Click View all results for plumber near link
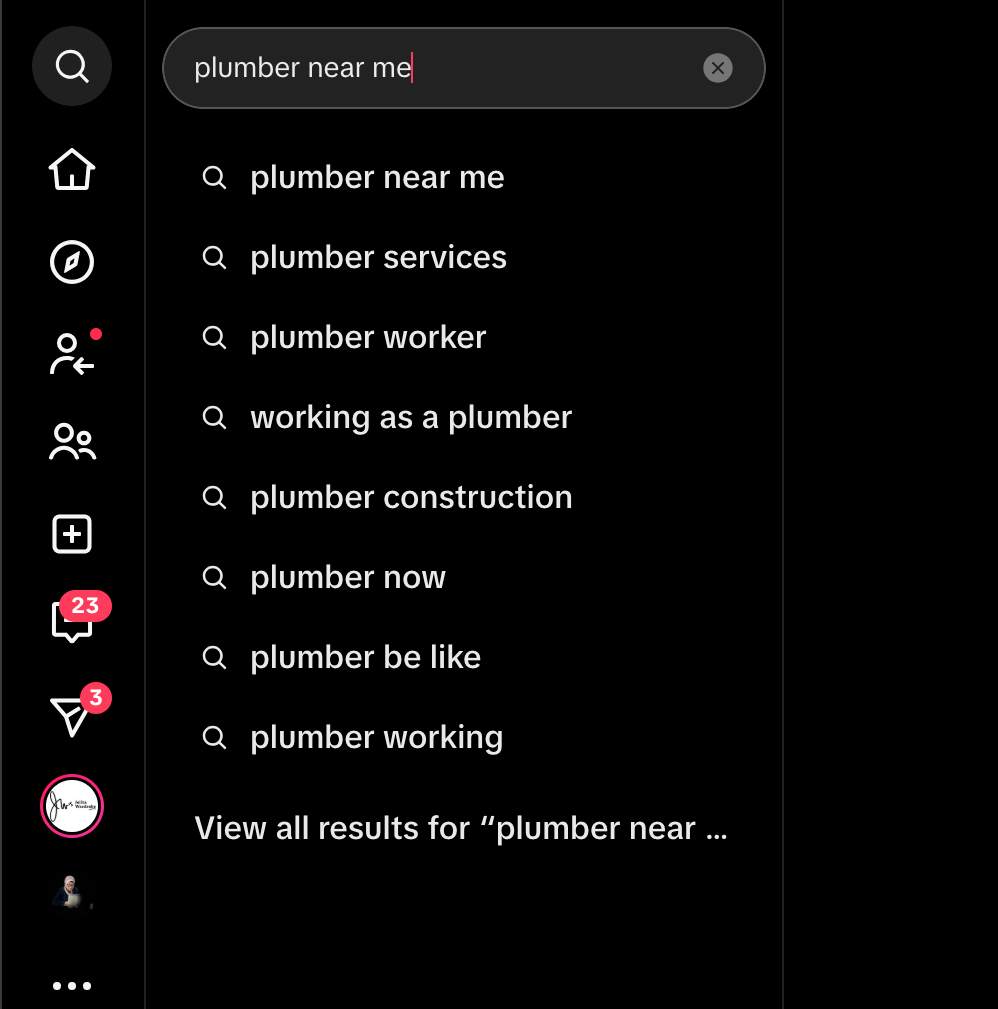Viewport: 998px width, 1009px height. pos(460,829)
